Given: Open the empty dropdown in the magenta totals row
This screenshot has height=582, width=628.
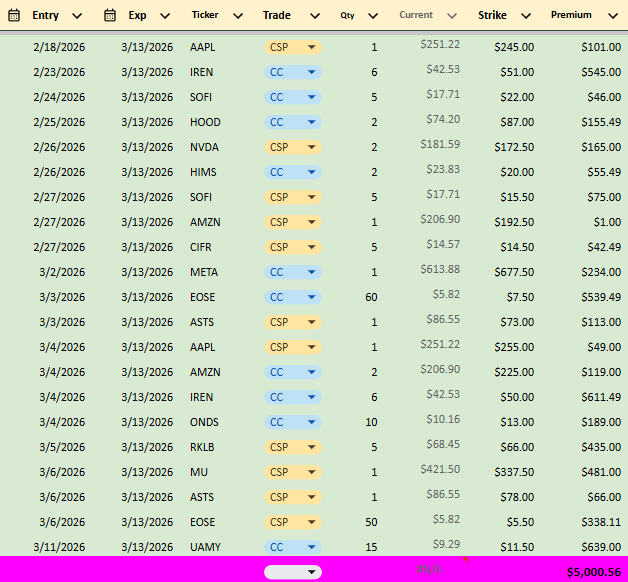Looking at the screenshot, I should tap(293, 572).
